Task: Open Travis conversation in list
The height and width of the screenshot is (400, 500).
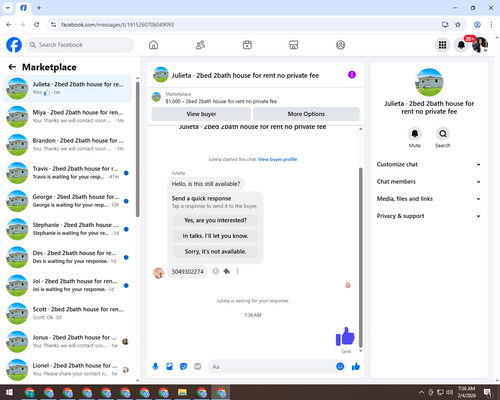Action: coord(67,173)
